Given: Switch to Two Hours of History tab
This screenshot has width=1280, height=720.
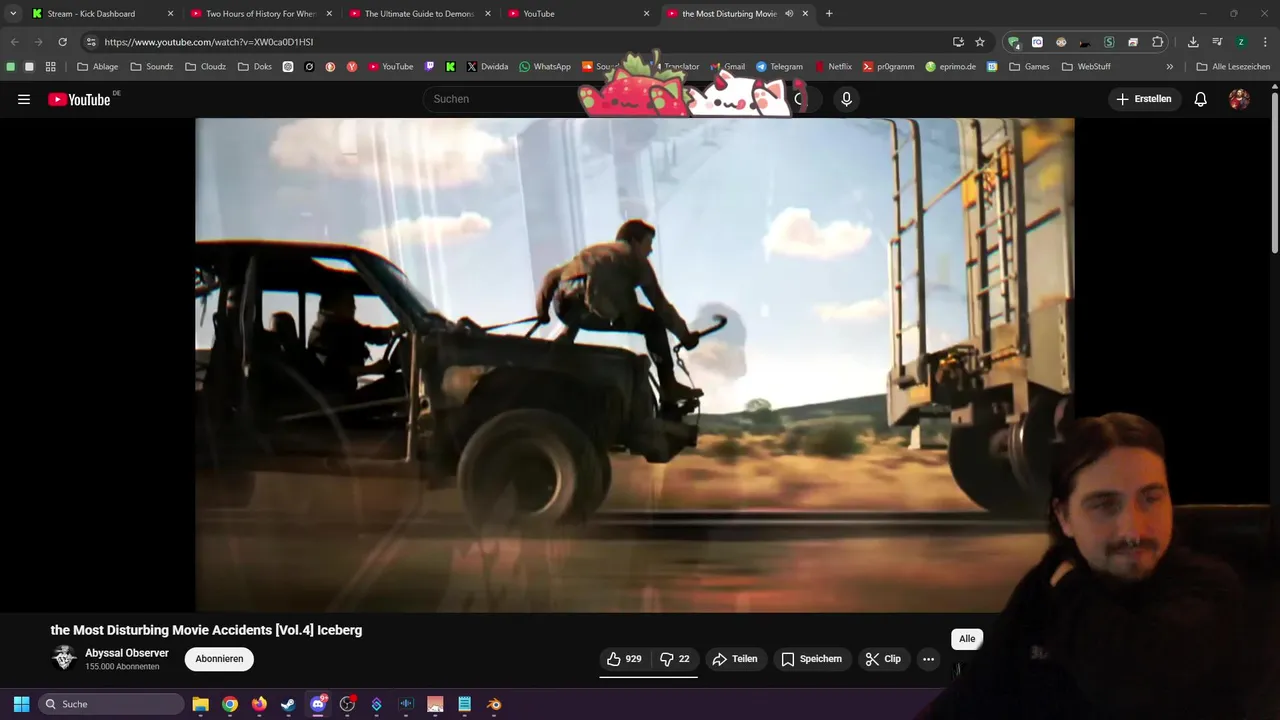Looking at the screenshot, I should (260, 14).
